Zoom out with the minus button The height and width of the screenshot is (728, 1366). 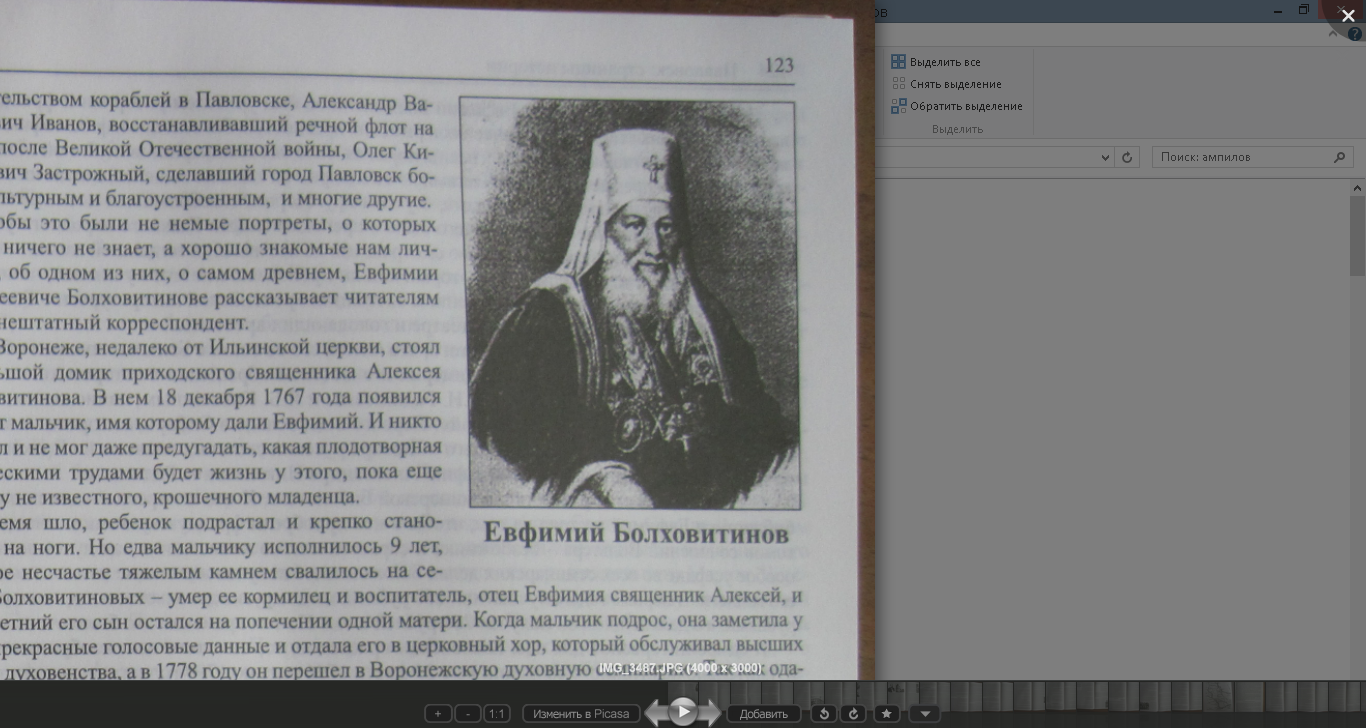click(x=467, y=713)
